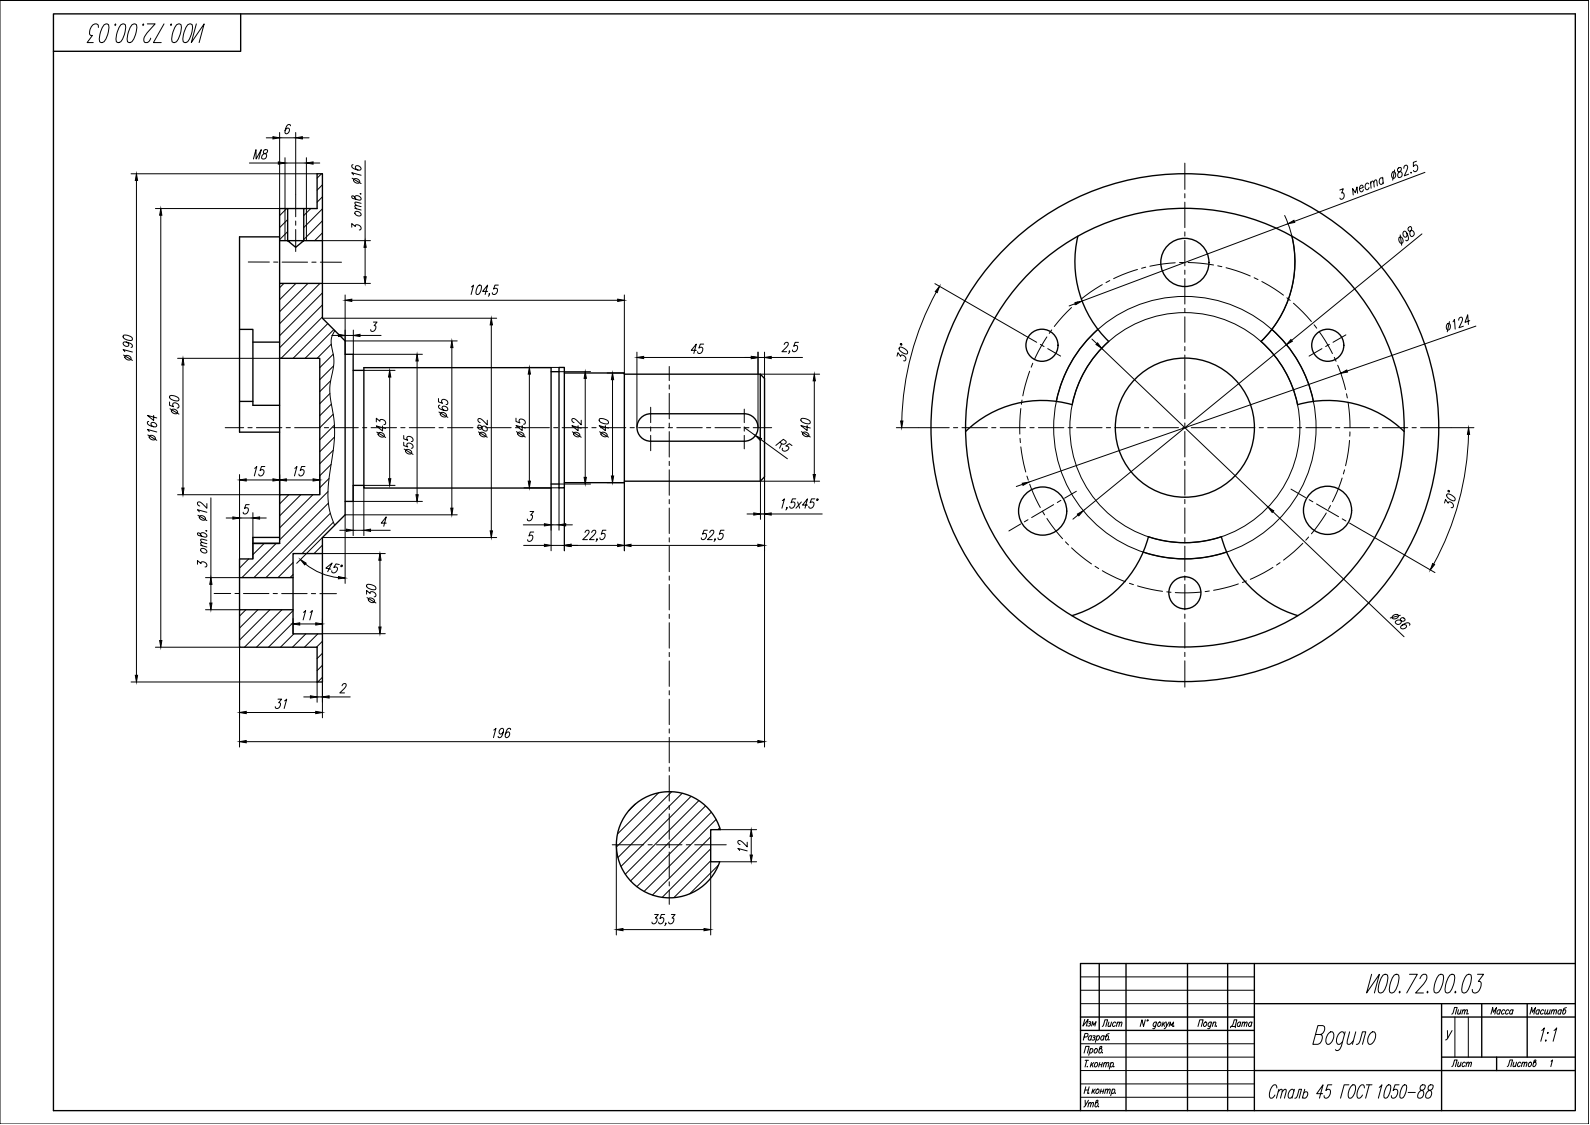Select the ø164 diameter dimension label

tap(152, 427)
